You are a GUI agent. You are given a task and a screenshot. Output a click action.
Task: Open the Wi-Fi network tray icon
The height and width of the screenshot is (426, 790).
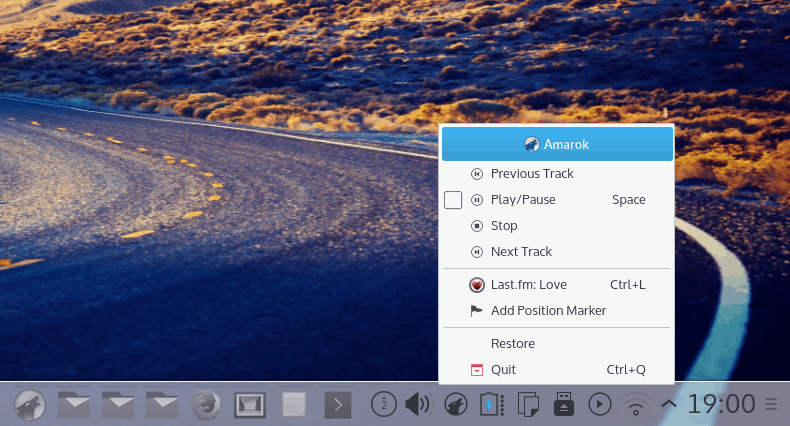[x=636, y=404]
